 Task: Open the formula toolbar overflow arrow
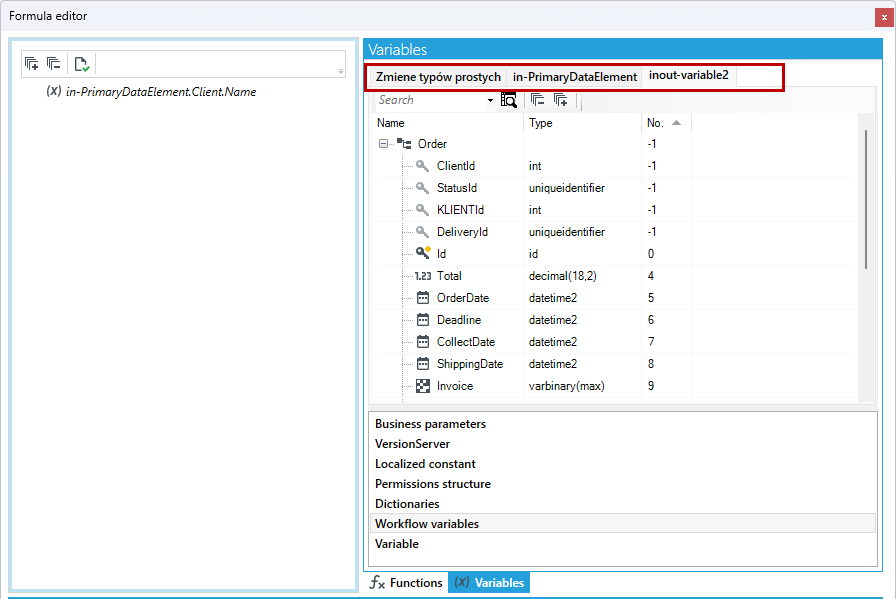point(341,71)
